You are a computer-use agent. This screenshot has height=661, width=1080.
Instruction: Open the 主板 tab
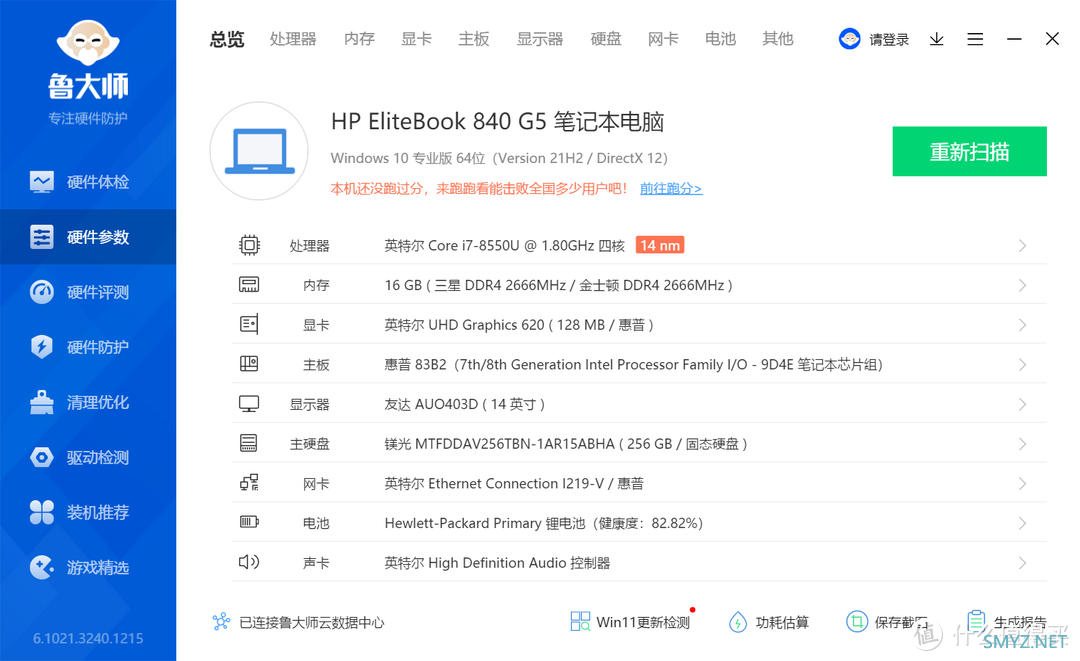coord(474,39)
